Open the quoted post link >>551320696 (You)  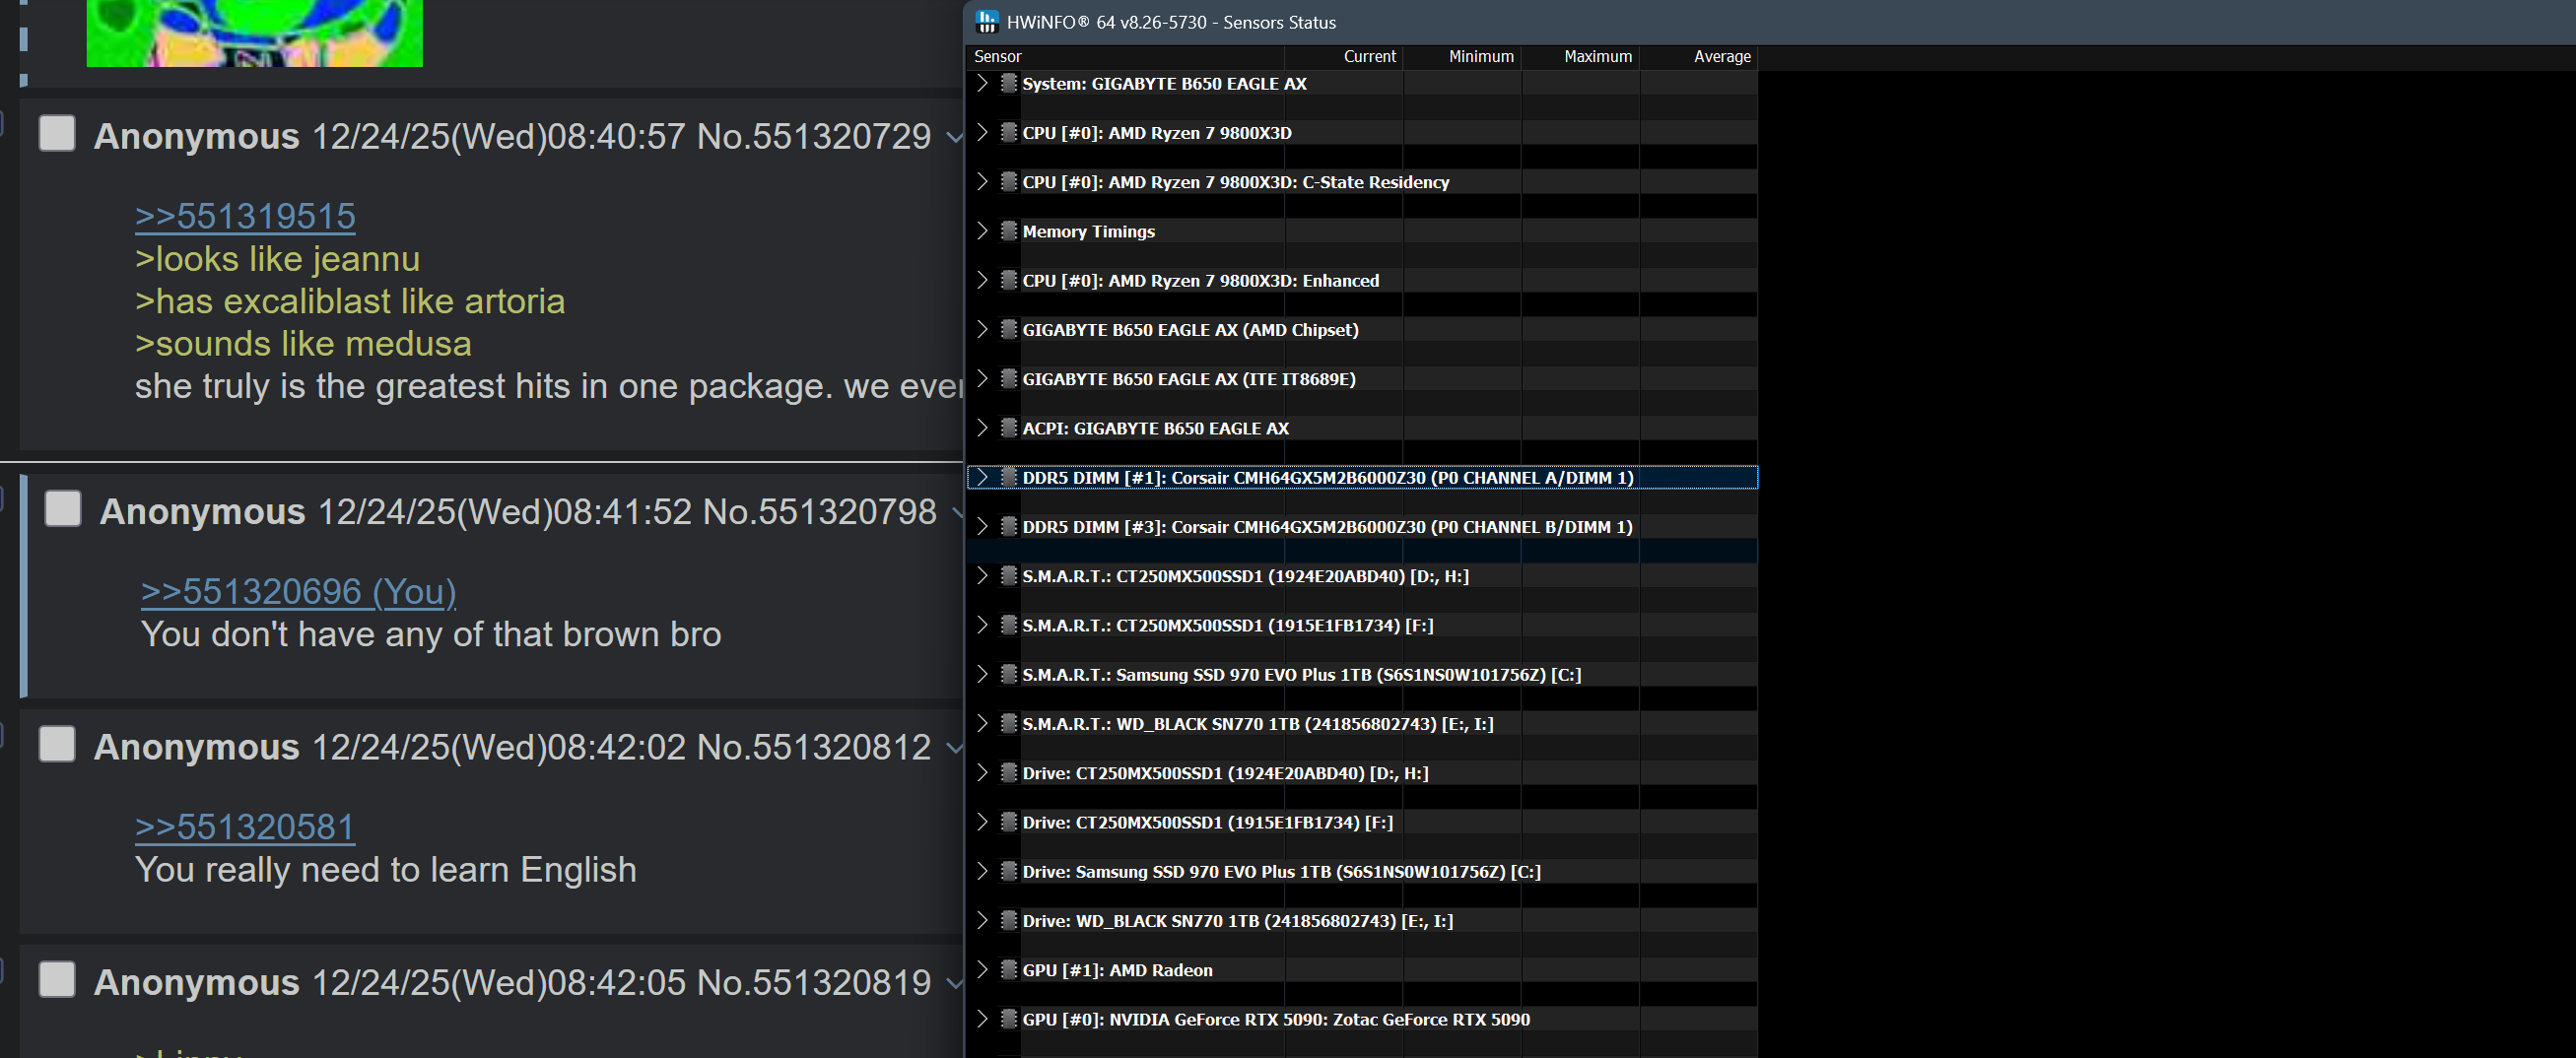(298, 592)
